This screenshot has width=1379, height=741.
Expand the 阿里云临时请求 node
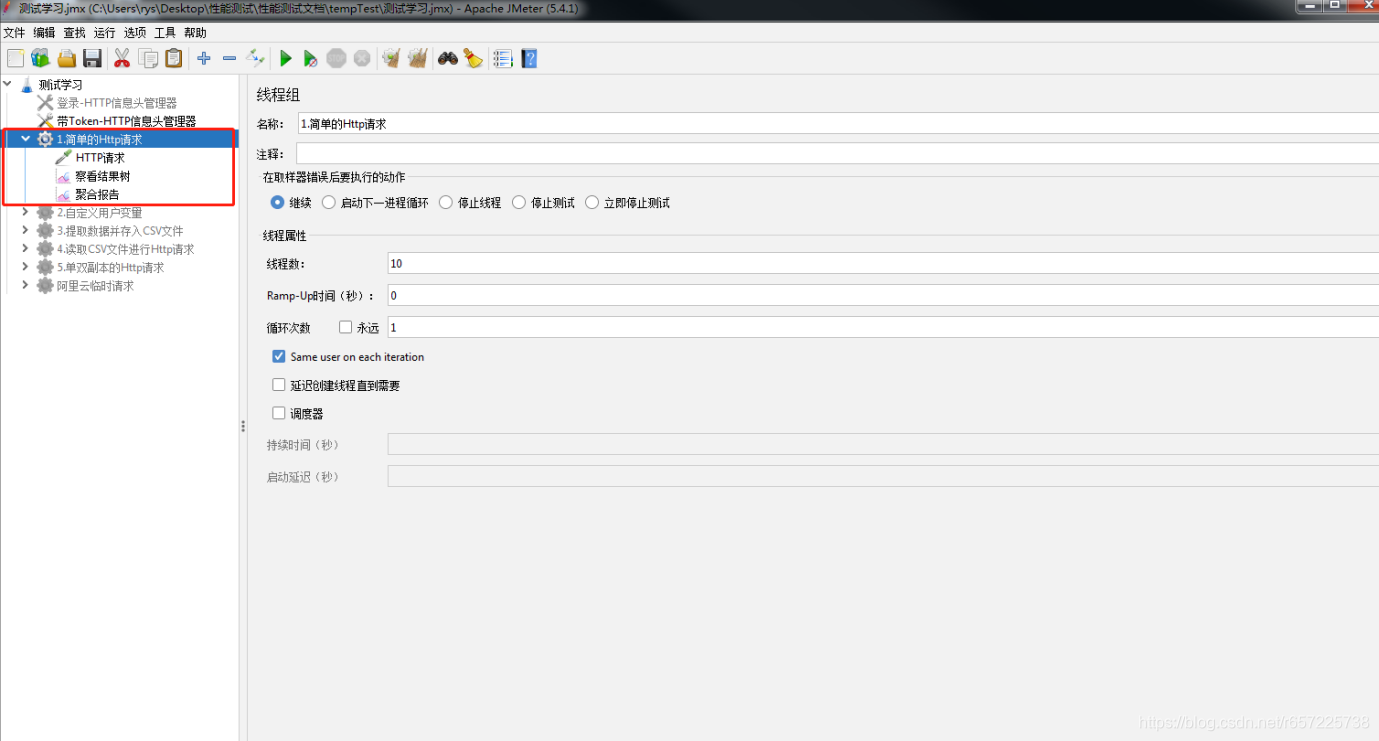click(x=26, y=285)
